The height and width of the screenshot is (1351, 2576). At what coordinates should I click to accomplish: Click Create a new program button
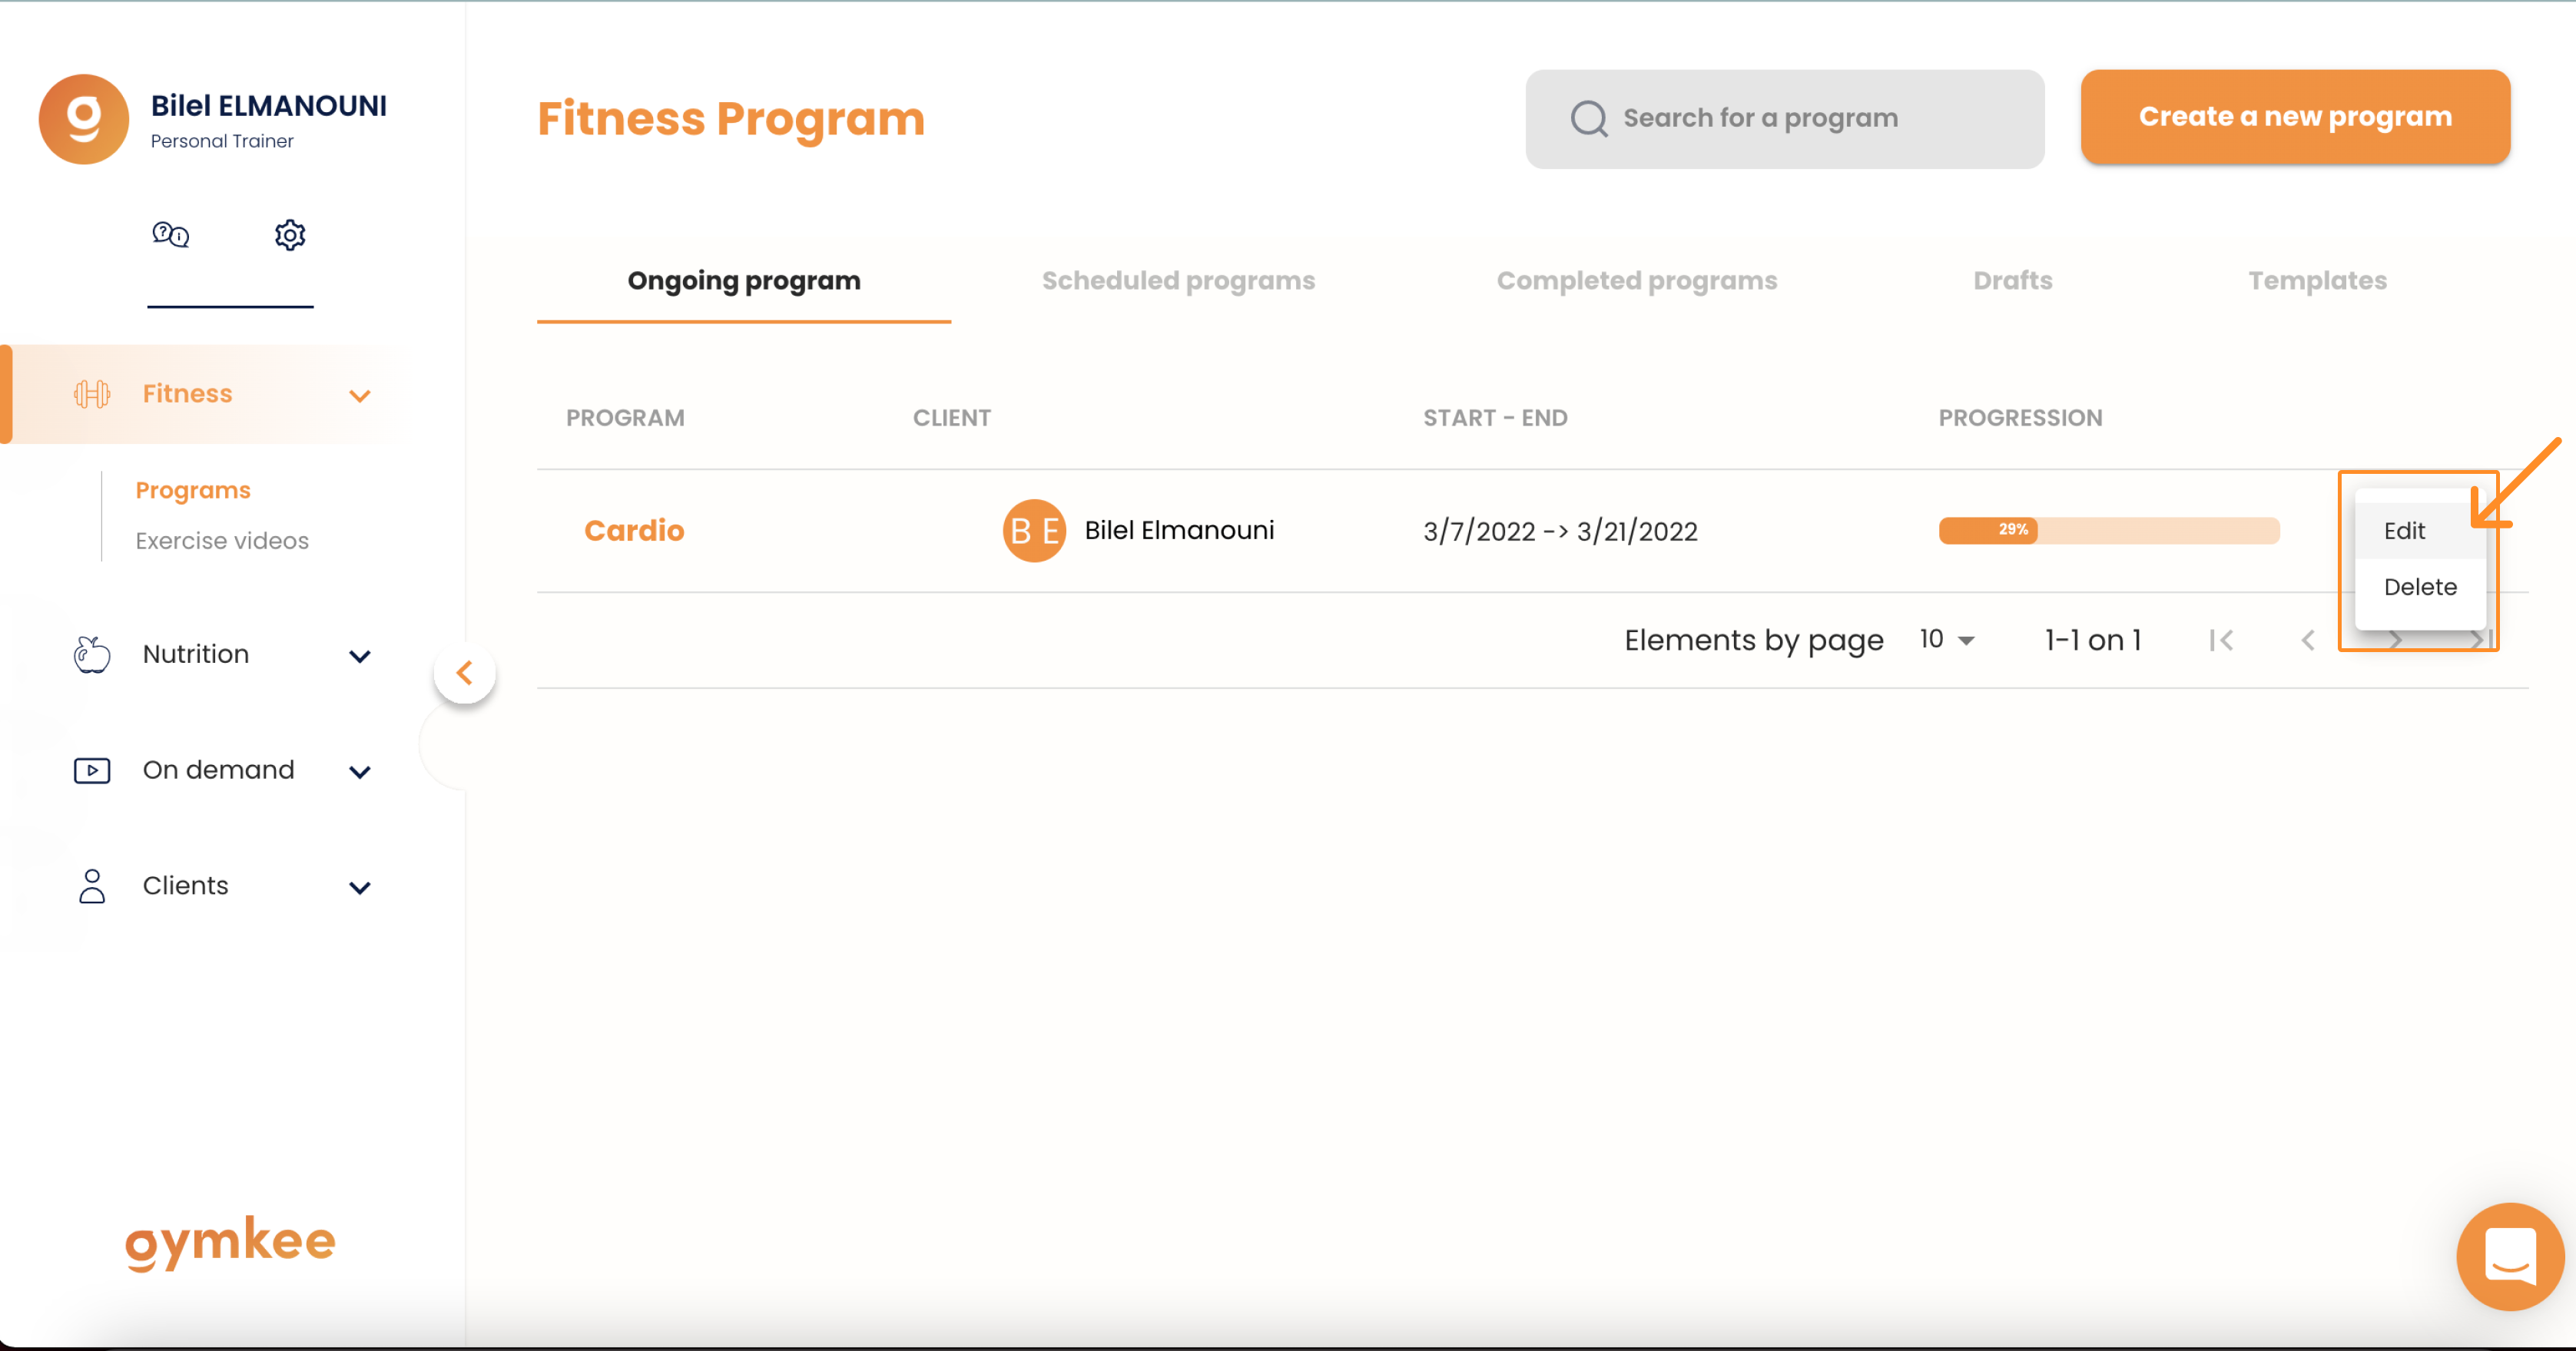tap(2295, 117)
